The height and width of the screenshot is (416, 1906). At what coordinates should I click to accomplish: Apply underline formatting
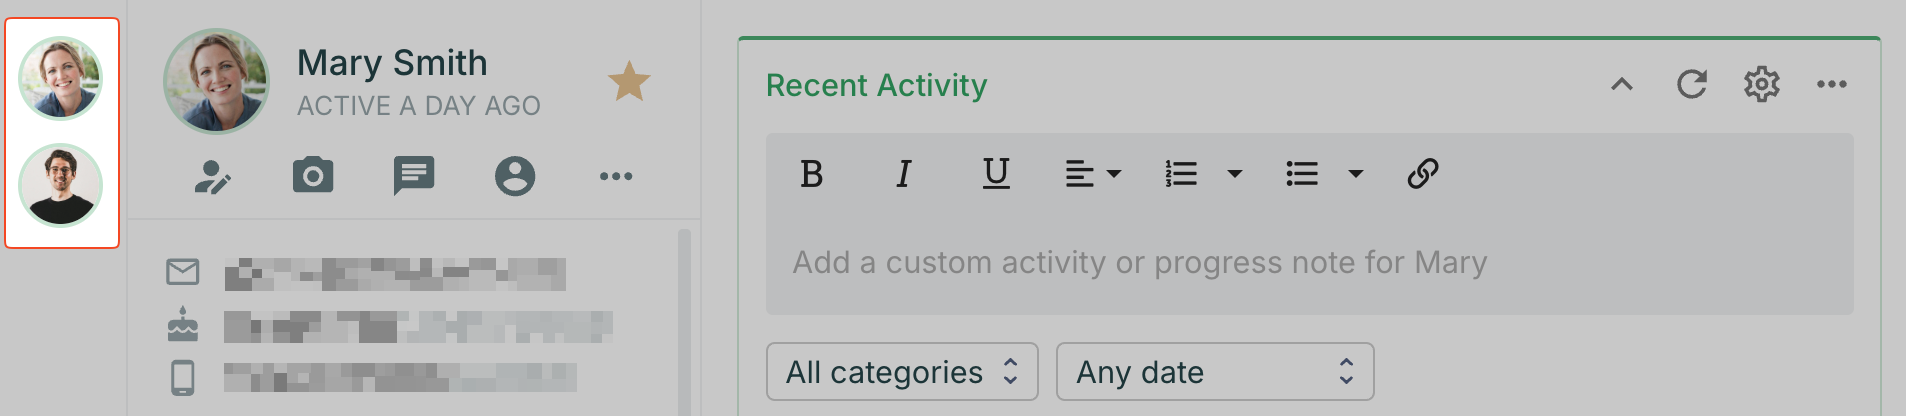[x=996, y=174]
